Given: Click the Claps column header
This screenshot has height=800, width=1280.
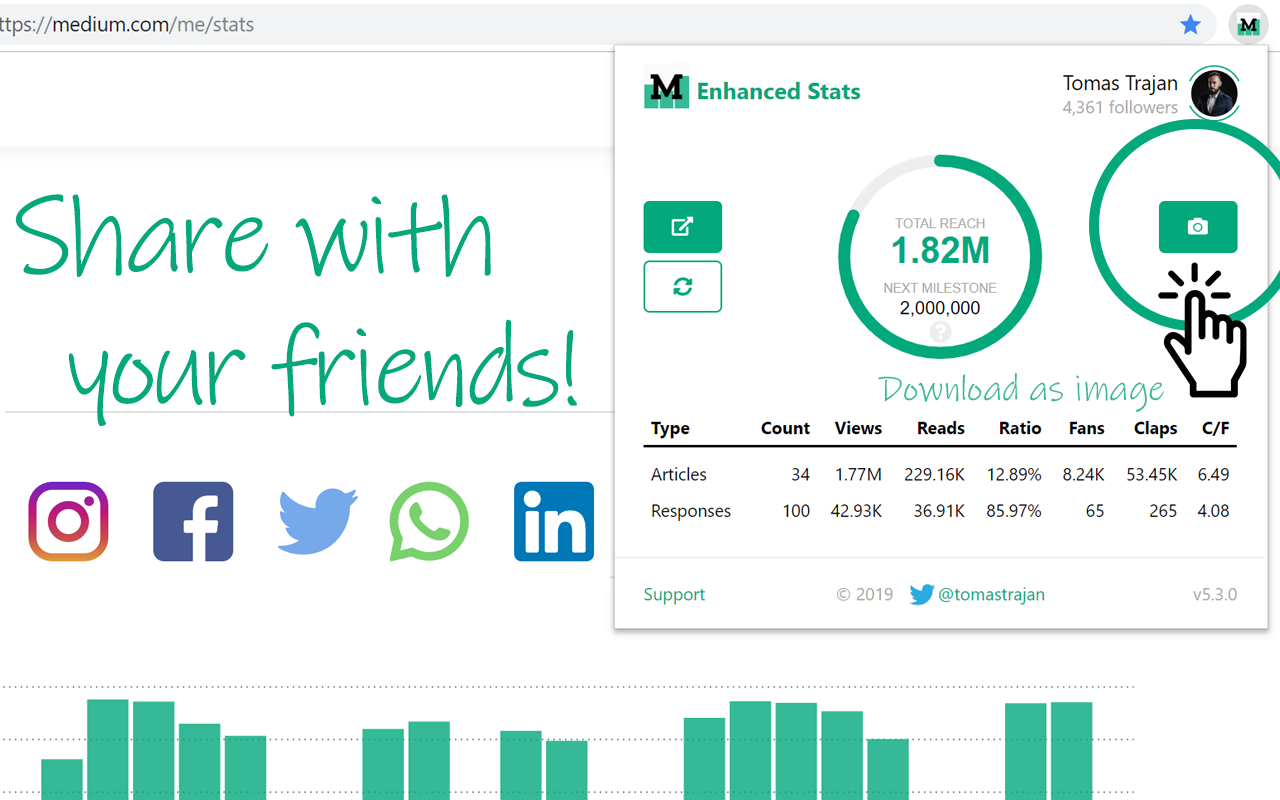Looking at the screenshot, I should (1155, 428).
